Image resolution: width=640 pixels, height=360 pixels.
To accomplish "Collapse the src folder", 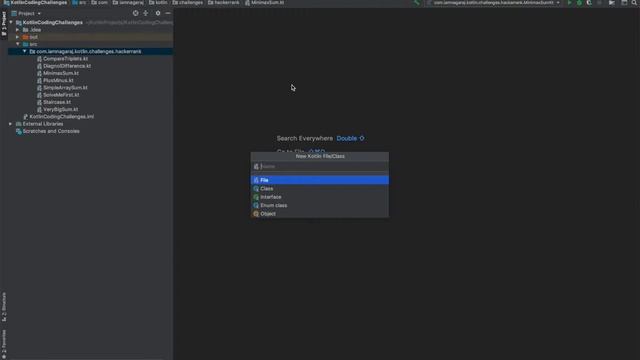I will [18, 44].
